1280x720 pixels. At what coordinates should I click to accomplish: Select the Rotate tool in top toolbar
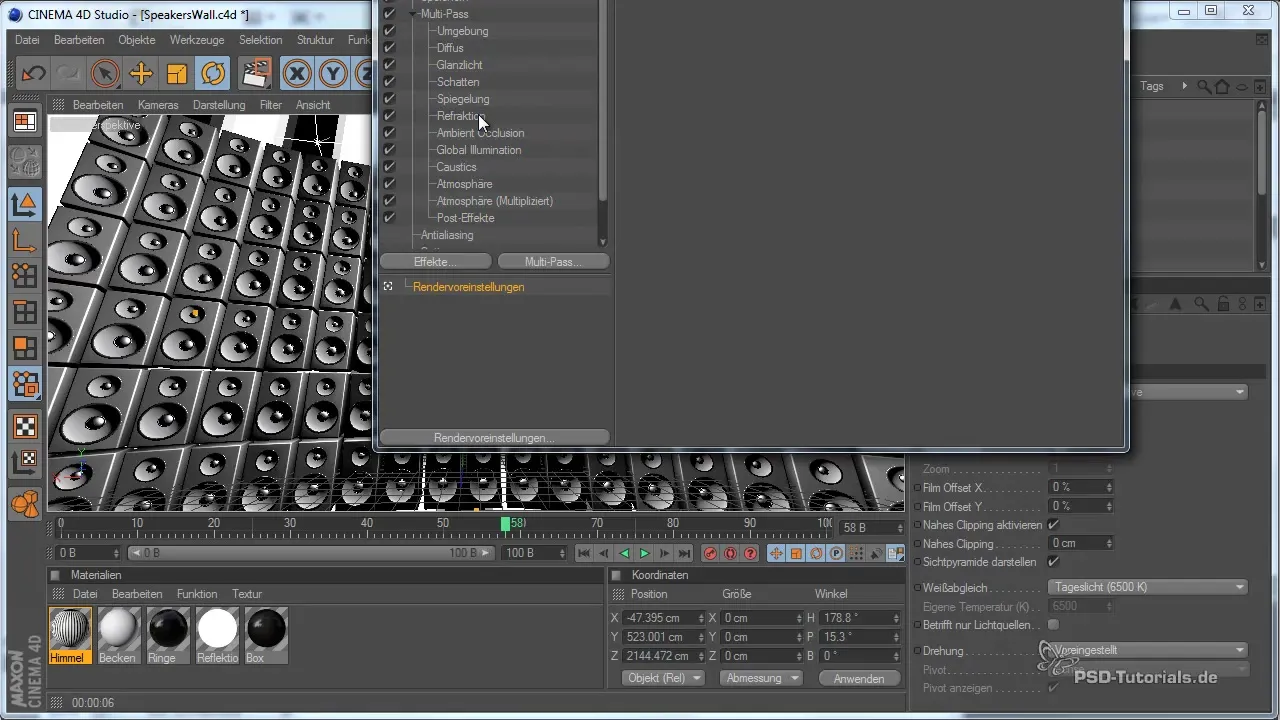point(213,74)
